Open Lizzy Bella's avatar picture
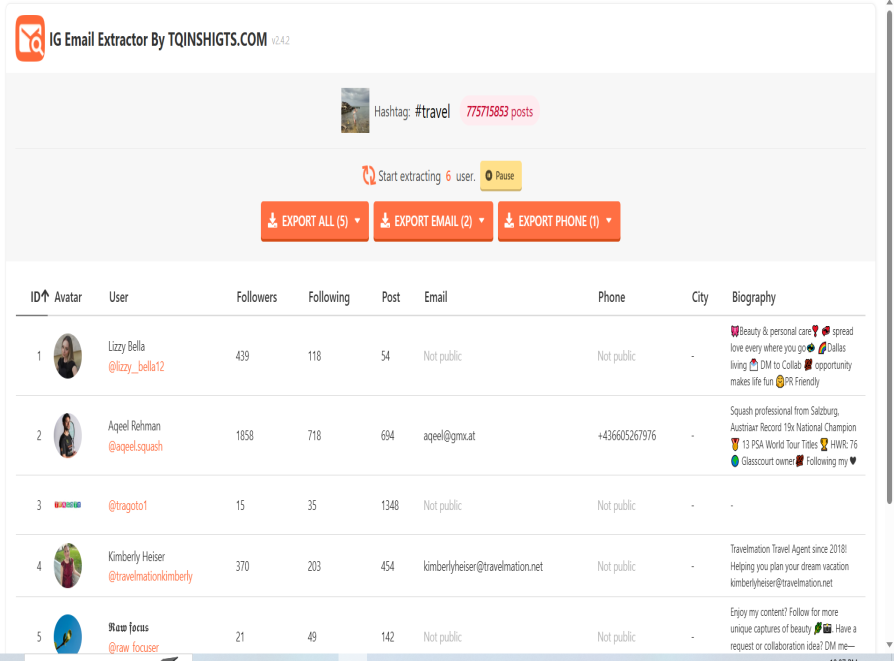This screenshot has width=894, height=661. coord(68,356)
